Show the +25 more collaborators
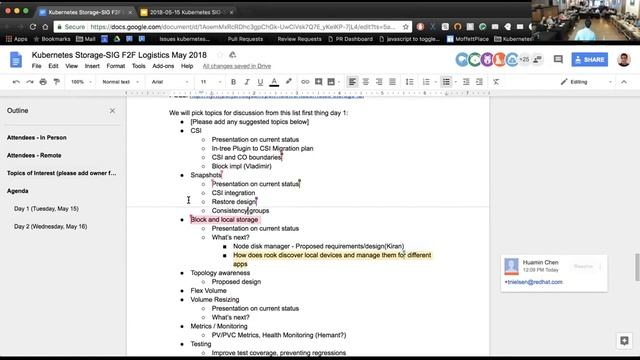The height and width of the screenshot is (360, 640). pyautogui.click(x=524, y=60)
